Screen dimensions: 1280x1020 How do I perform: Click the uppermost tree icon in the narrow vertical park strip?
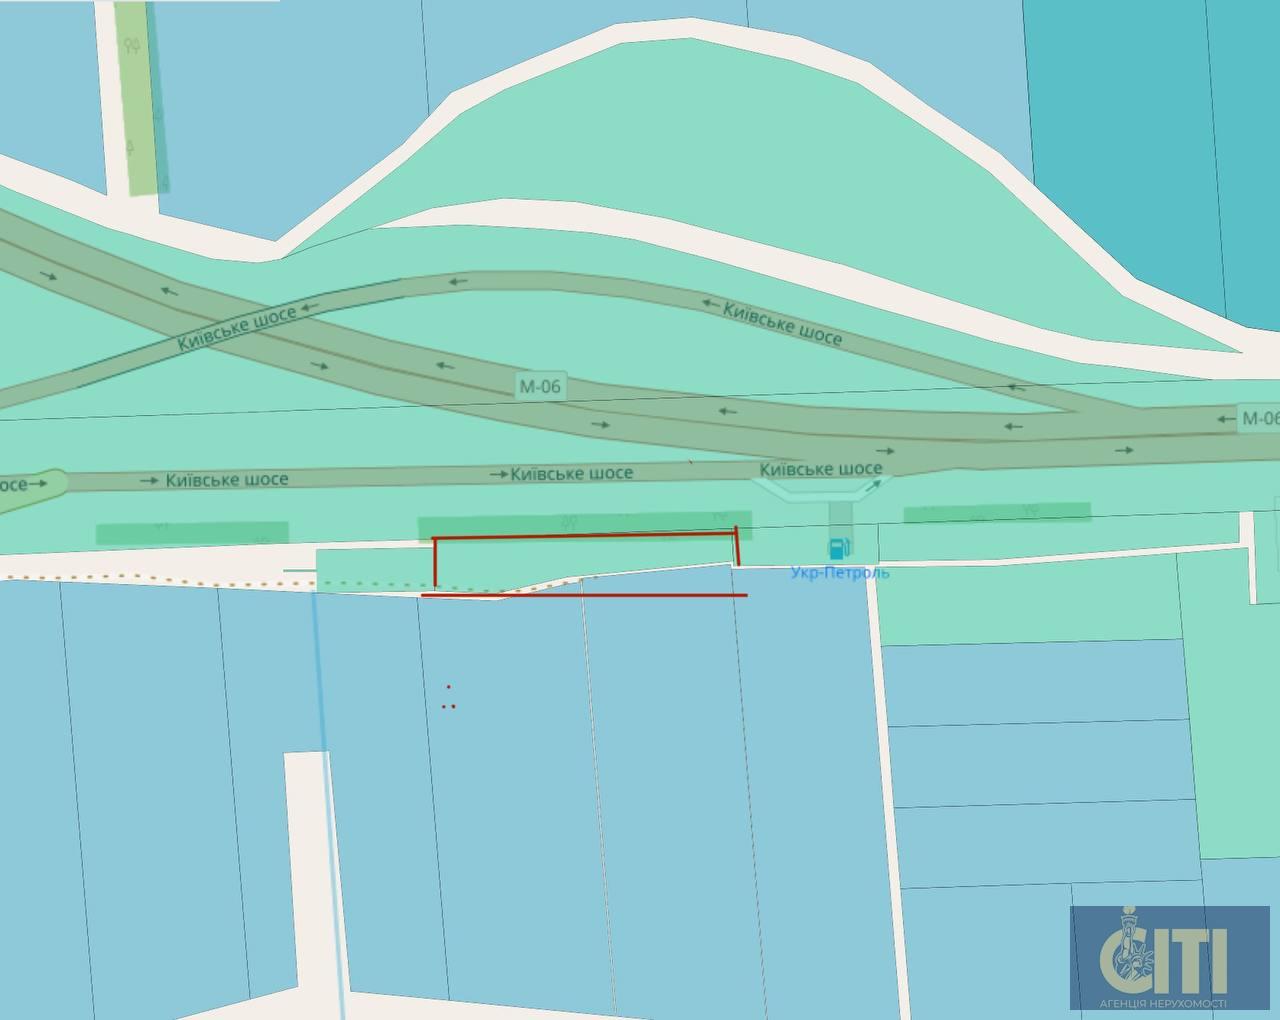pyautogui.click(x=131, y=46)
